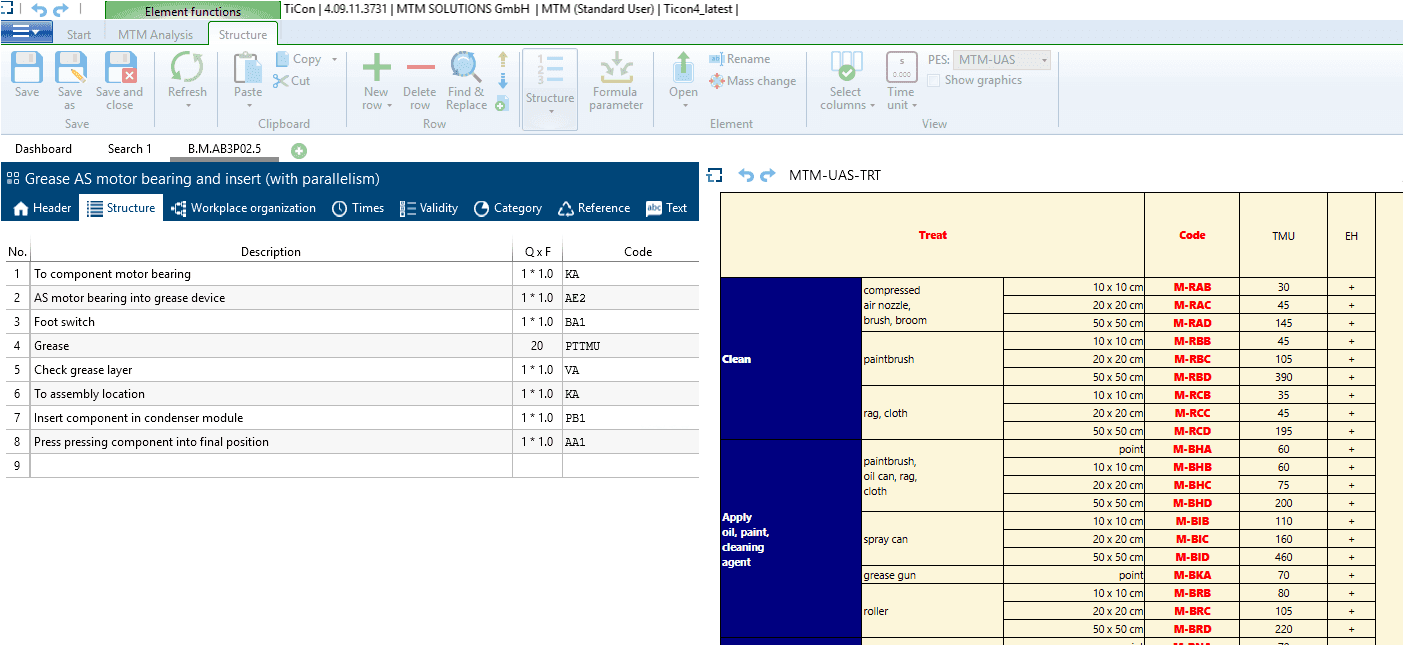Click the Formula parameter icon
Viewport: 1403px width, 645px height.
(x=616, y=70)
